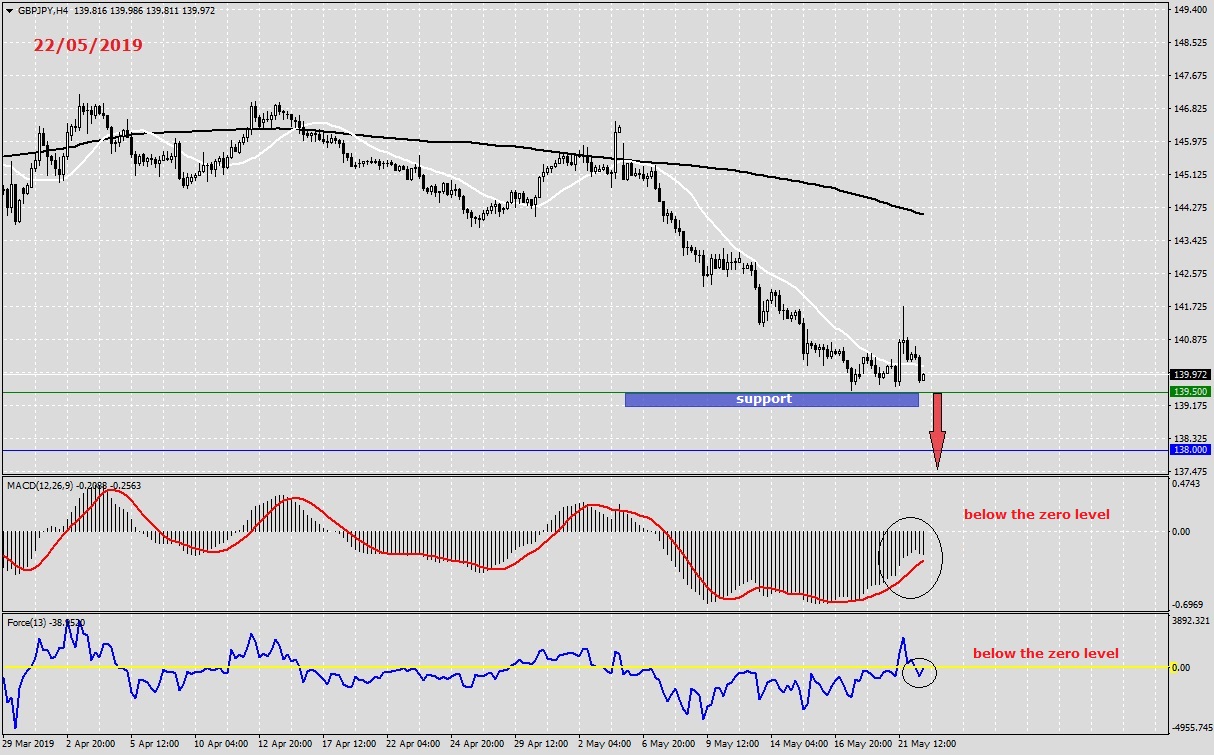1214x755 pixels.
Task: Click the 12 Apr 20:00 time axis label
Action: tap(284, 745)
